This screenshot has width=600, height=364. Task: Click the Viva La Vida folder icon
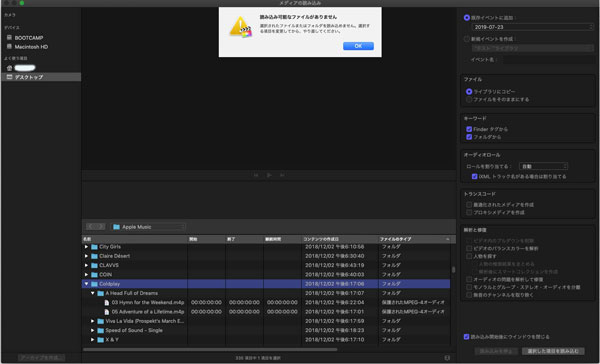(101, 321)
